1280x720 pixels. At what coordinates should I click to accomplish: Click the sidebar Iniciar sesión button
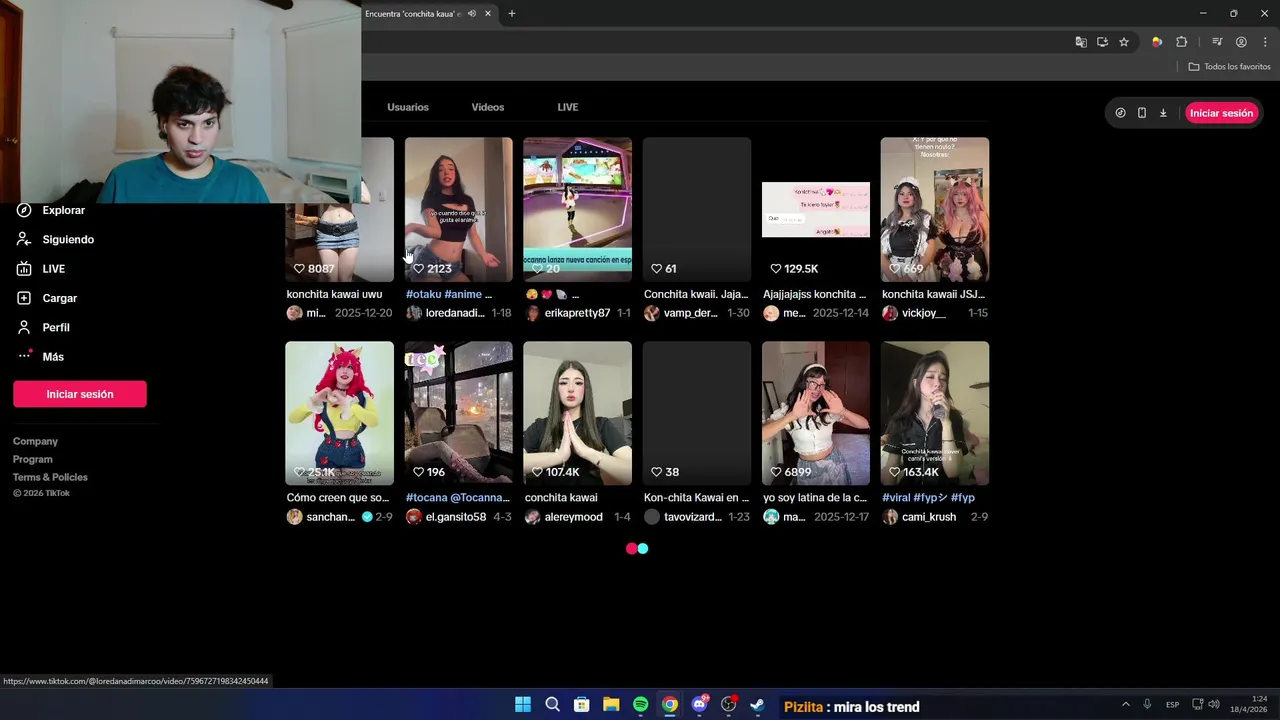point(80,394)
